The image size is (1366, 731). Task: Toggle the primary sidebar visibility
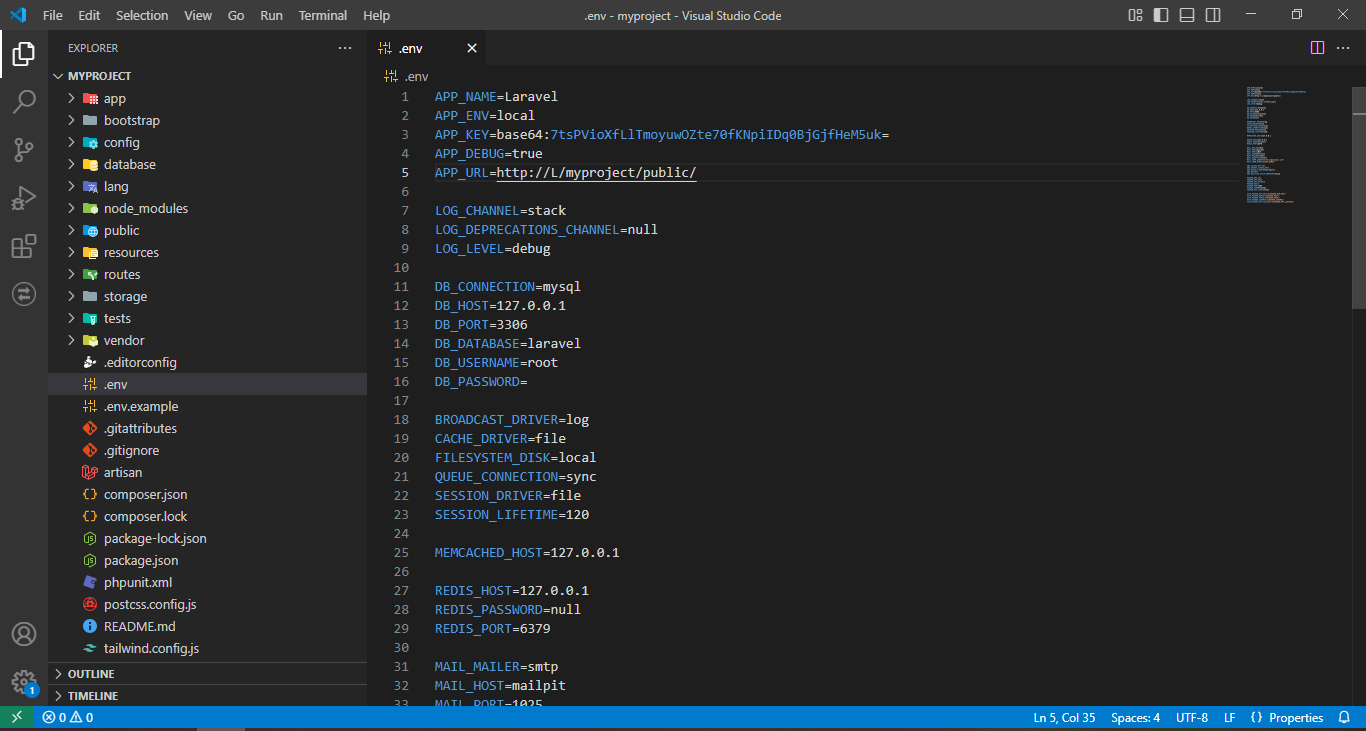[x=1159, y=15]
